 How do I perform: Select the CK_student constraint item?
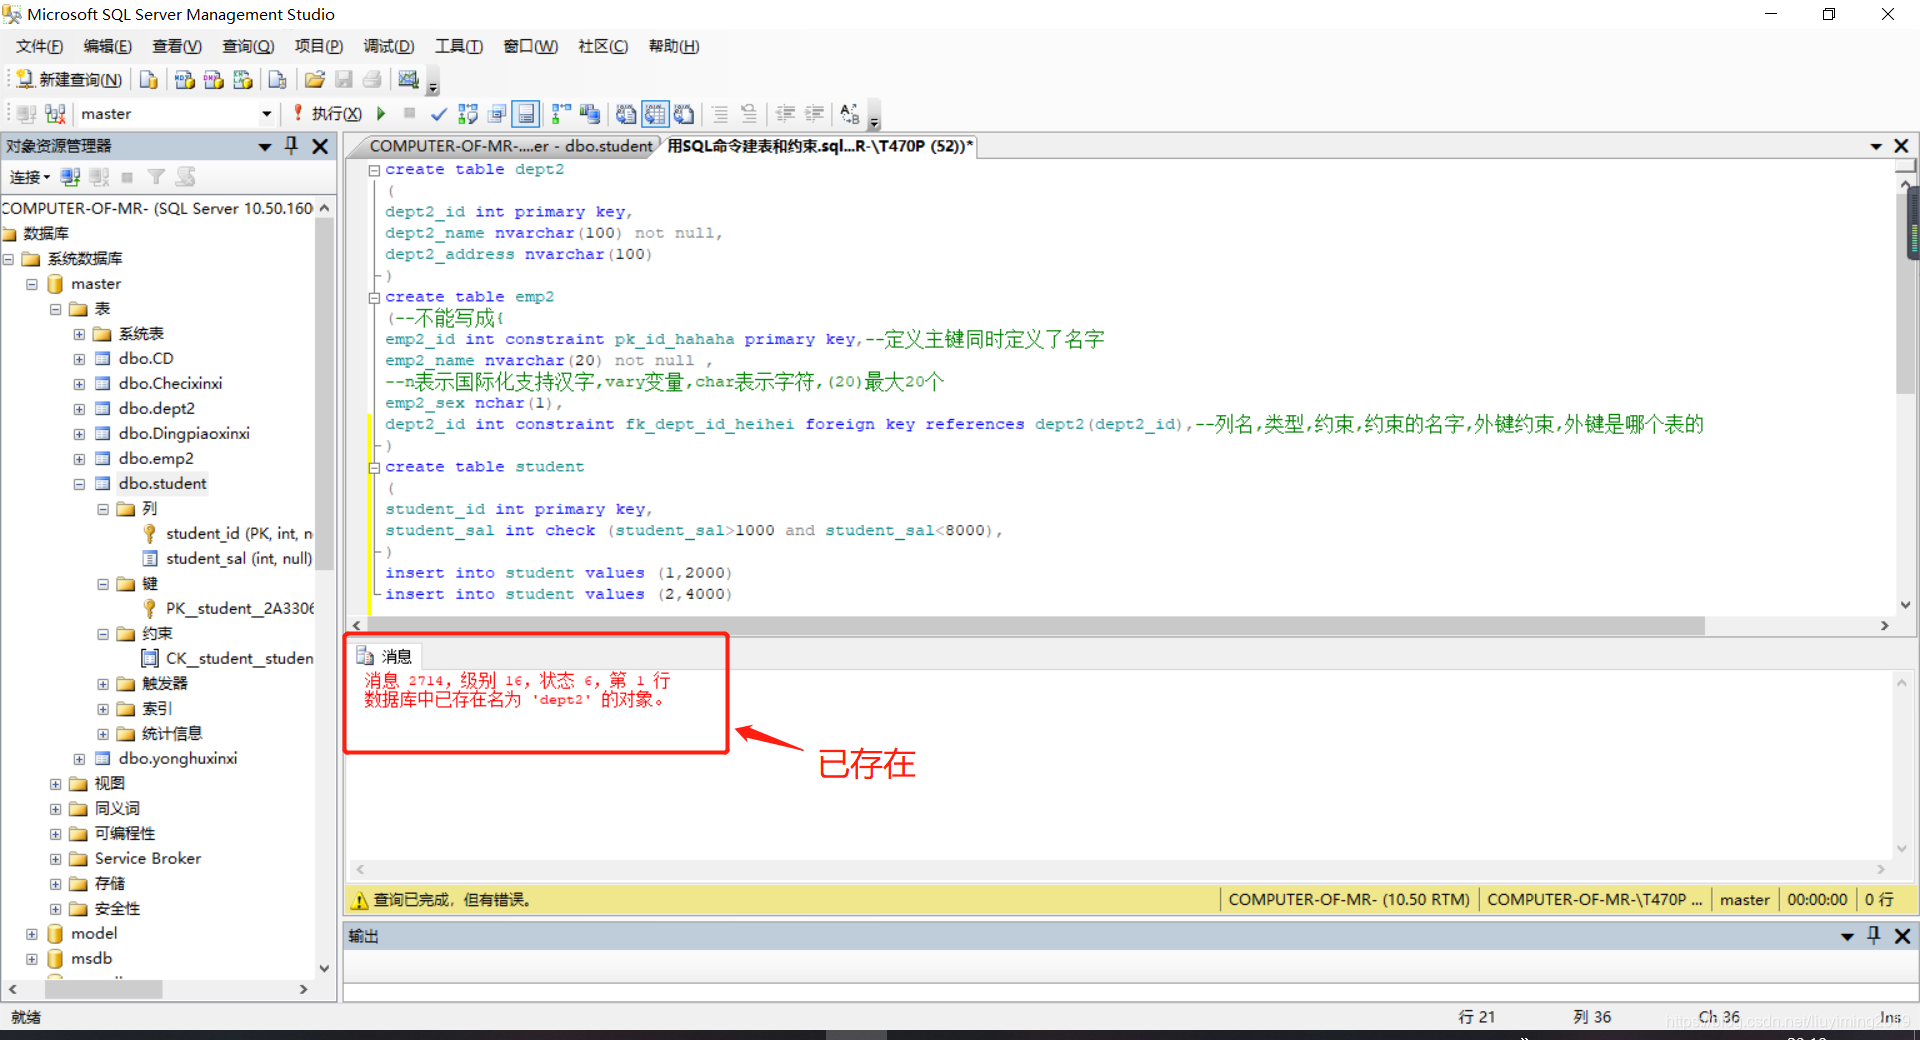(x=239, y=658)
